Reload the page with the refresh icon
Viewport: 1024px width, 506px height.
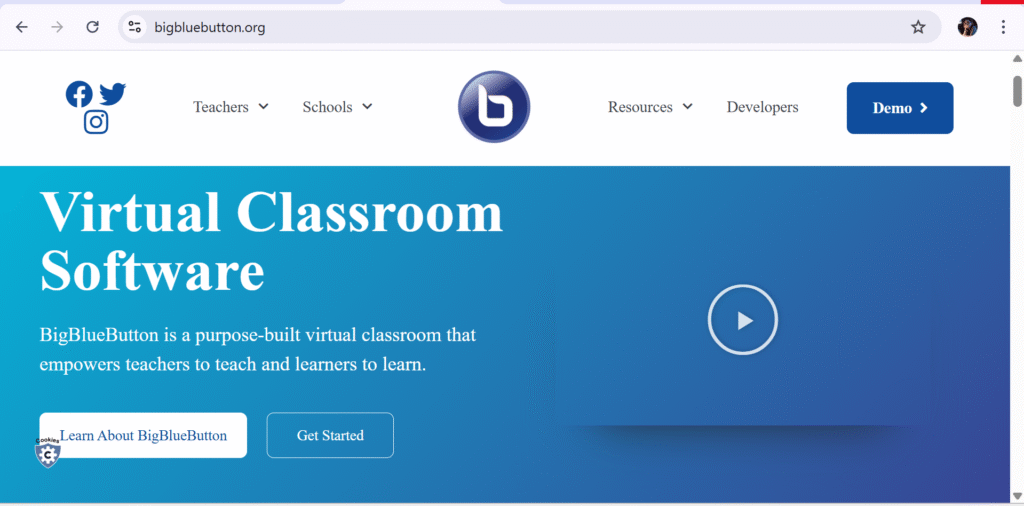93,27
